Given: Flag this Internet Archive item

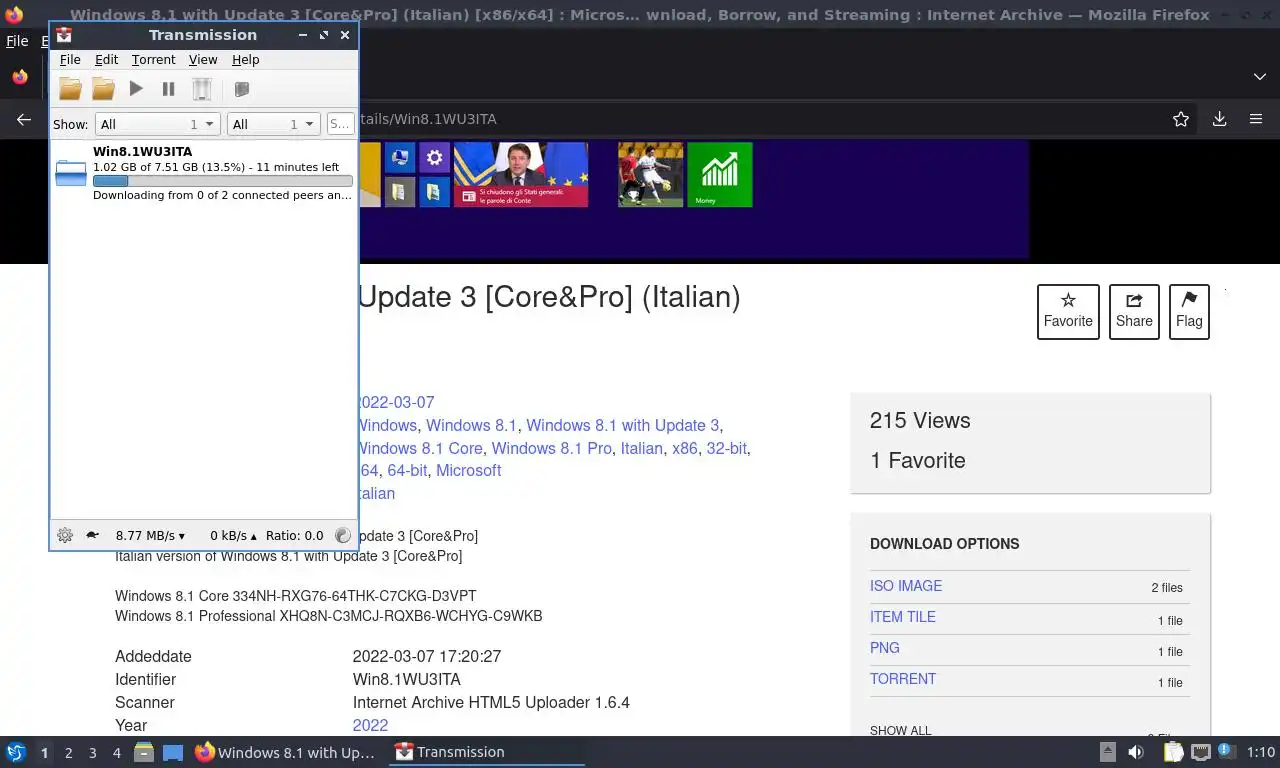Looking at the screenshot, I should pos(1189,311).
